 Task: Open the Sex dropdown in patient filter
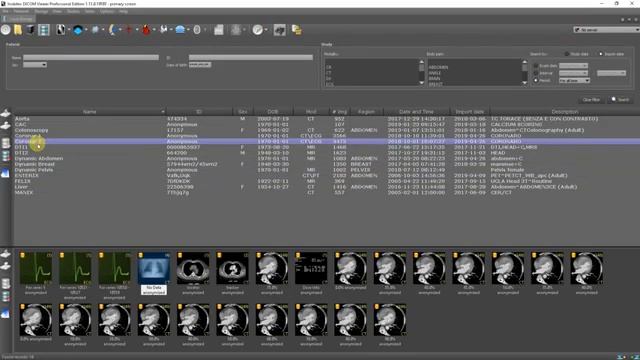click(x=35, y=64)
